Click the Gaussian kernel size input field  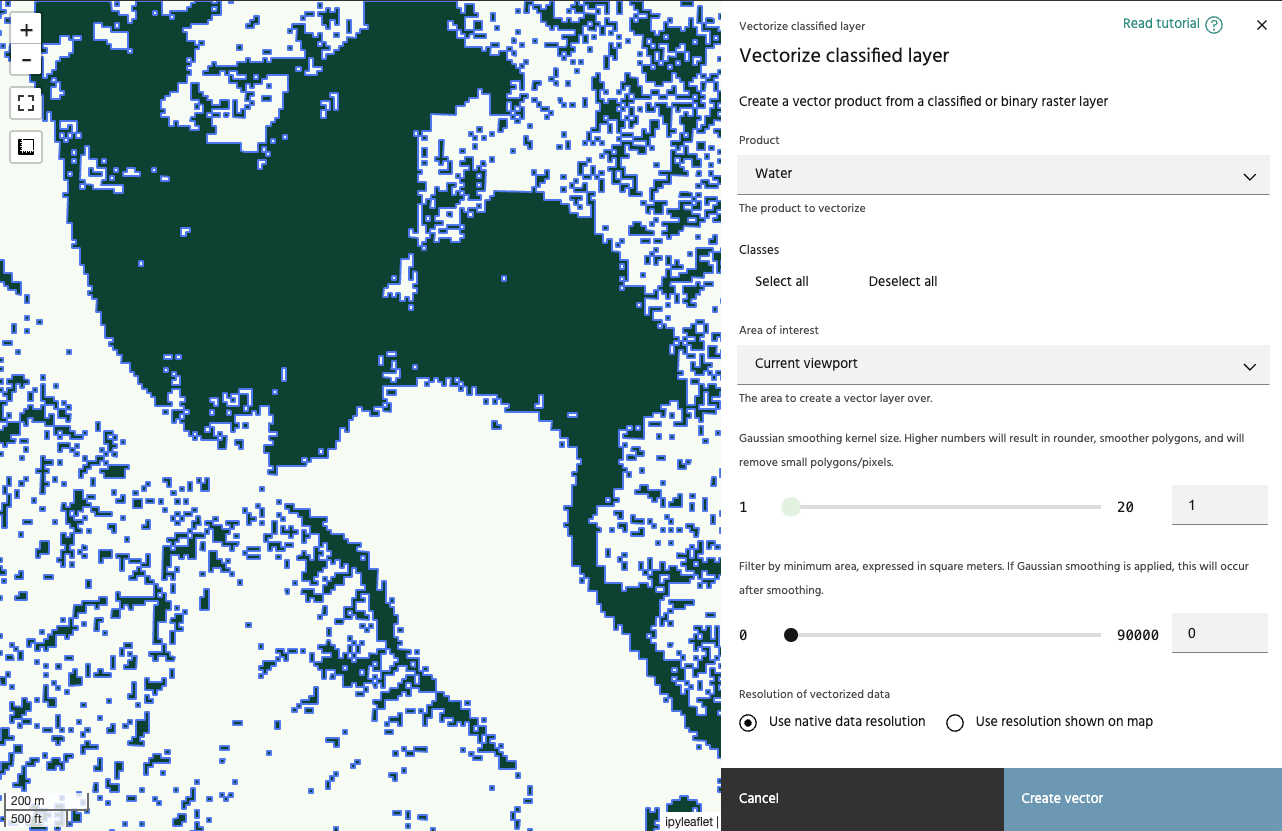(1220, 506)
